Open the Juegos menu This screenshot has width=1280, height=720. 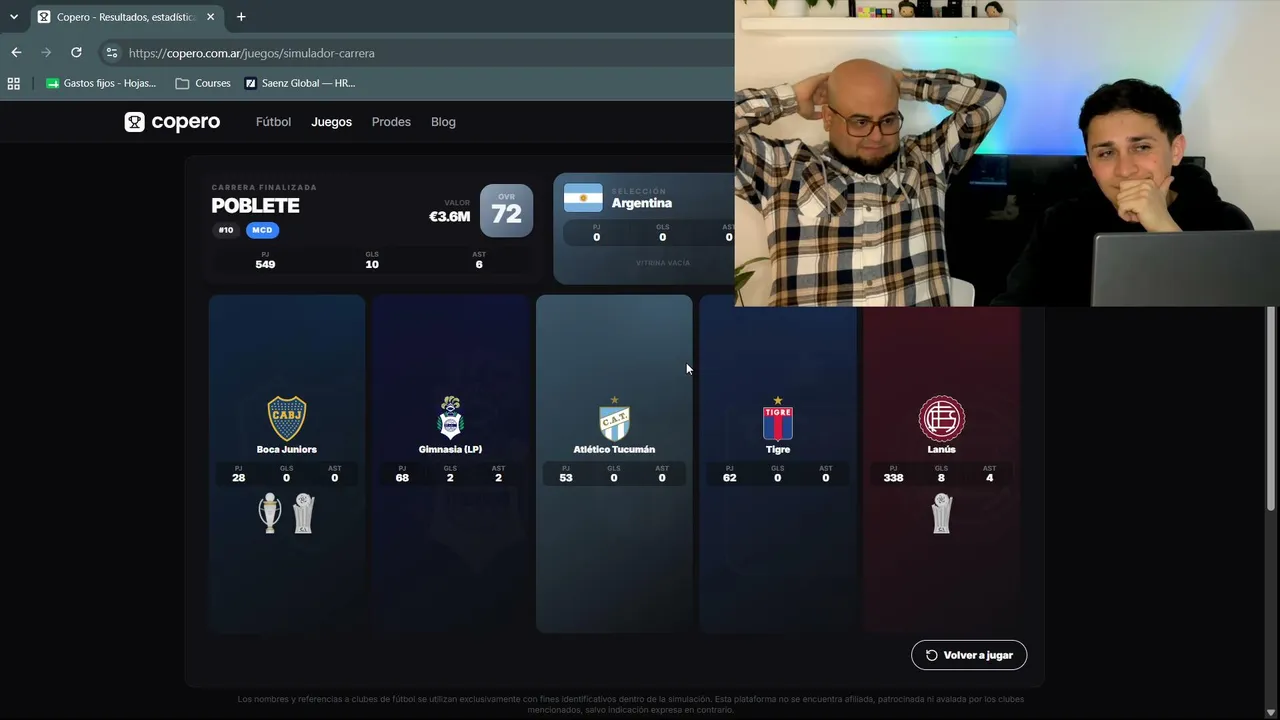click(331, 122)
